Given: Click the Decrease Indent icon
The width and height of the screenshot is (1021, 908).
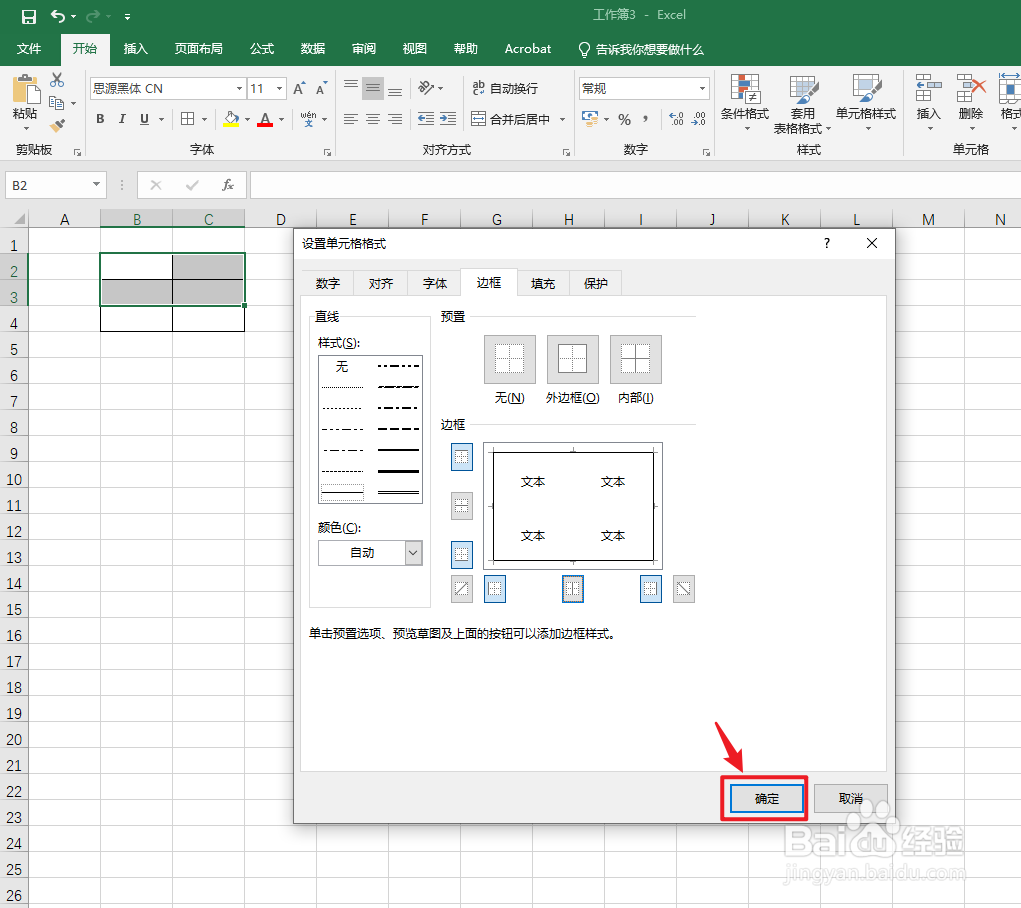Looking at the screenshot, I should [x=426, y=119].
